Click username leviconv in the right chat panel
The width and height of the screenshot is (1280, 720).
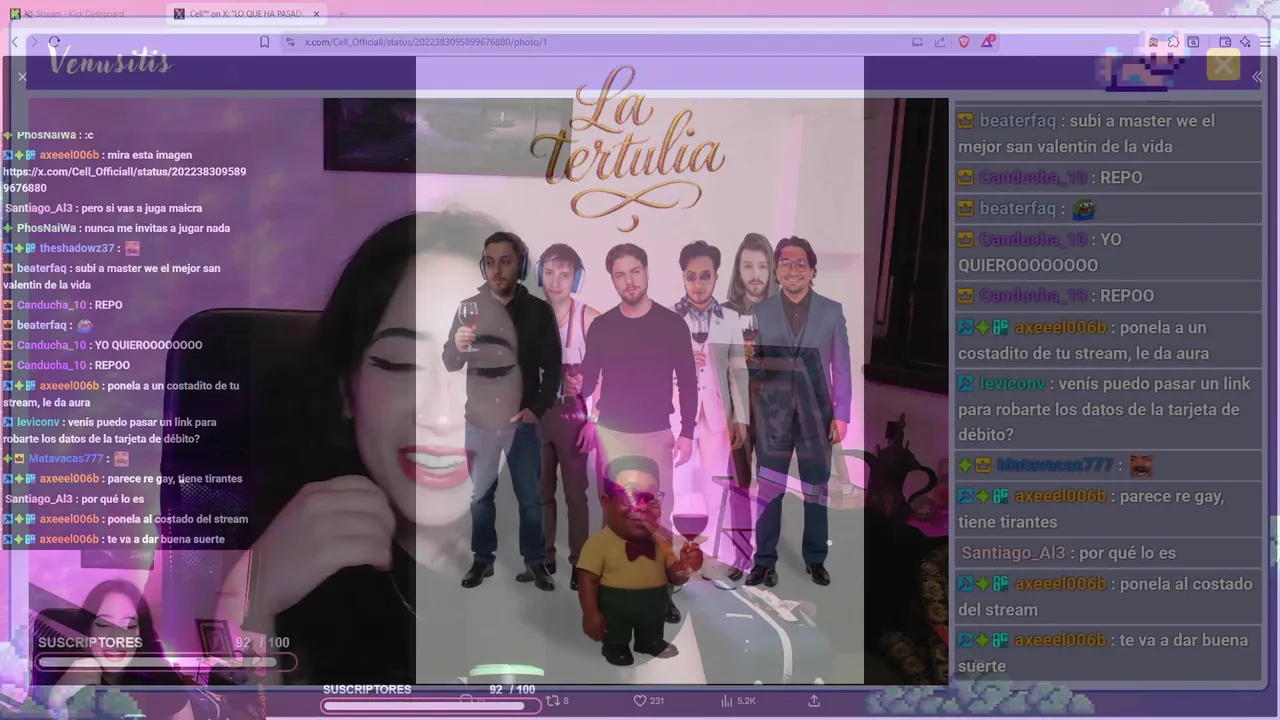[1012, 384]
